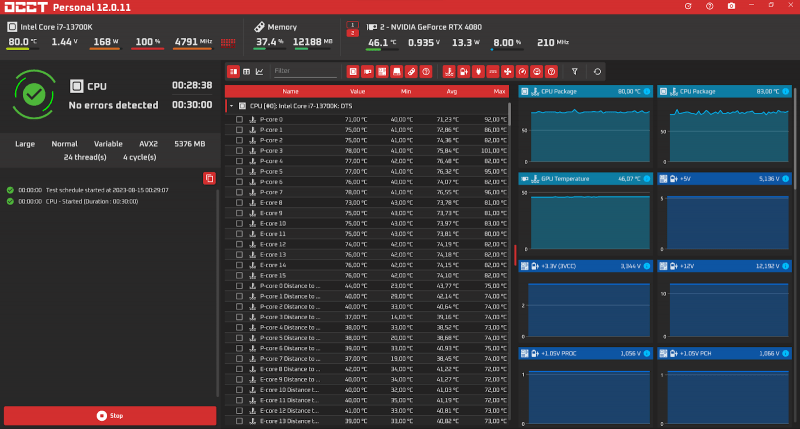Click the reset min/max values icon
Image resolution: width=800 pixels, height=429 pixels.
(597, 72)
